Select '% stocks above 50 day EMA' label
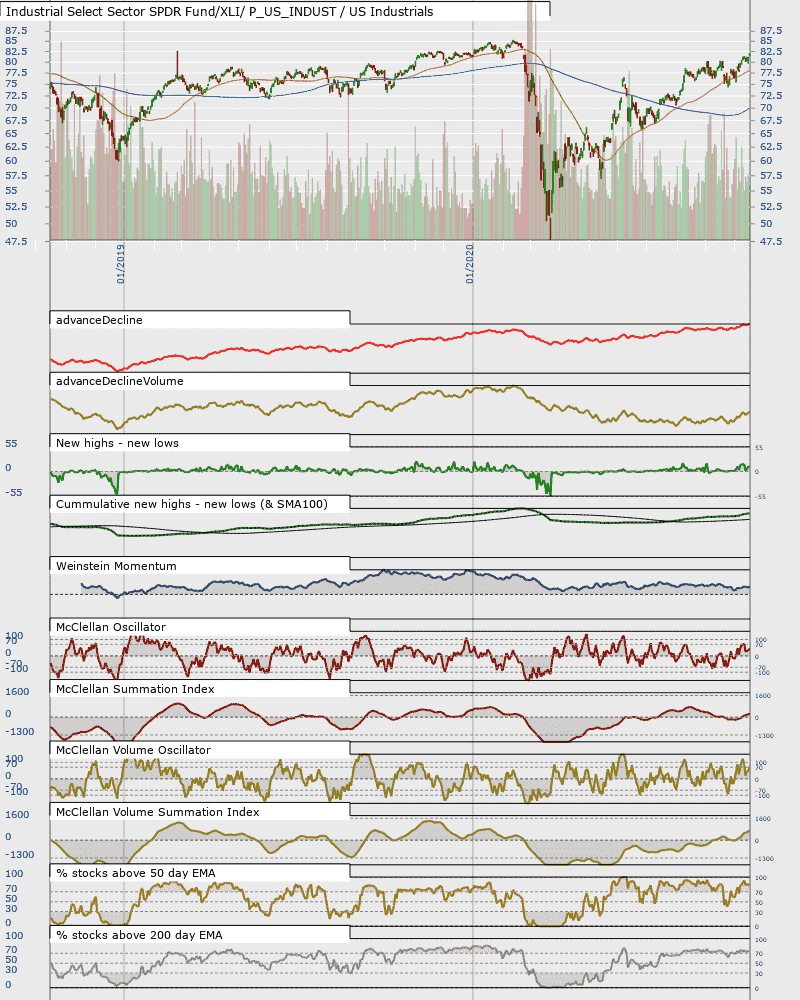This screenshot has width=800, height=1000. pyautogui.click(x=135, y=874)
